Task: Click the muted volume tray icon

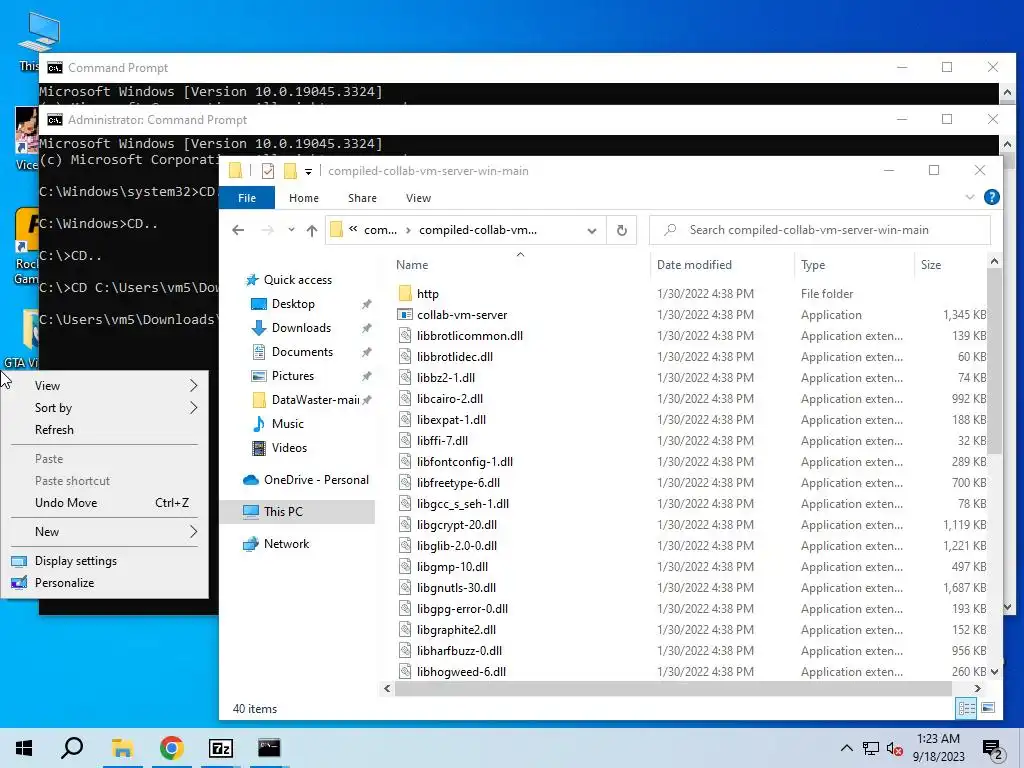Action: (895, 748)
